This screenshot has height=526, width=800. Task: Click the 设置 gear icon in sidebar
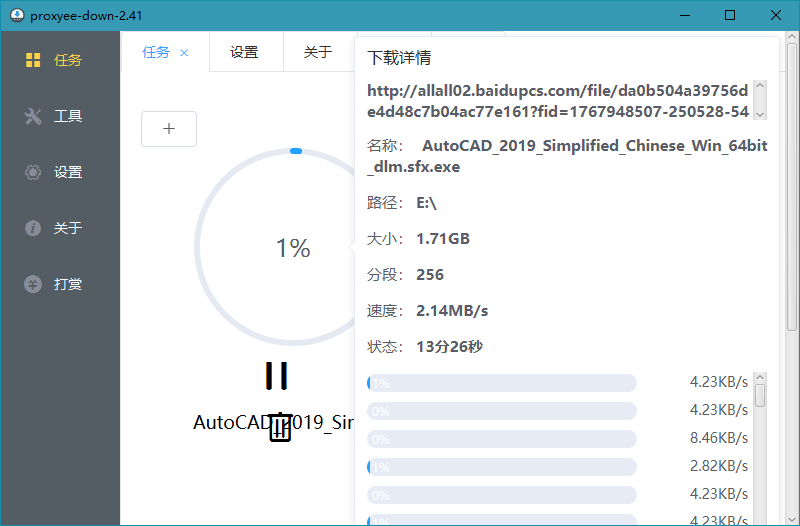pyautogui.click(x=33, y=172)
